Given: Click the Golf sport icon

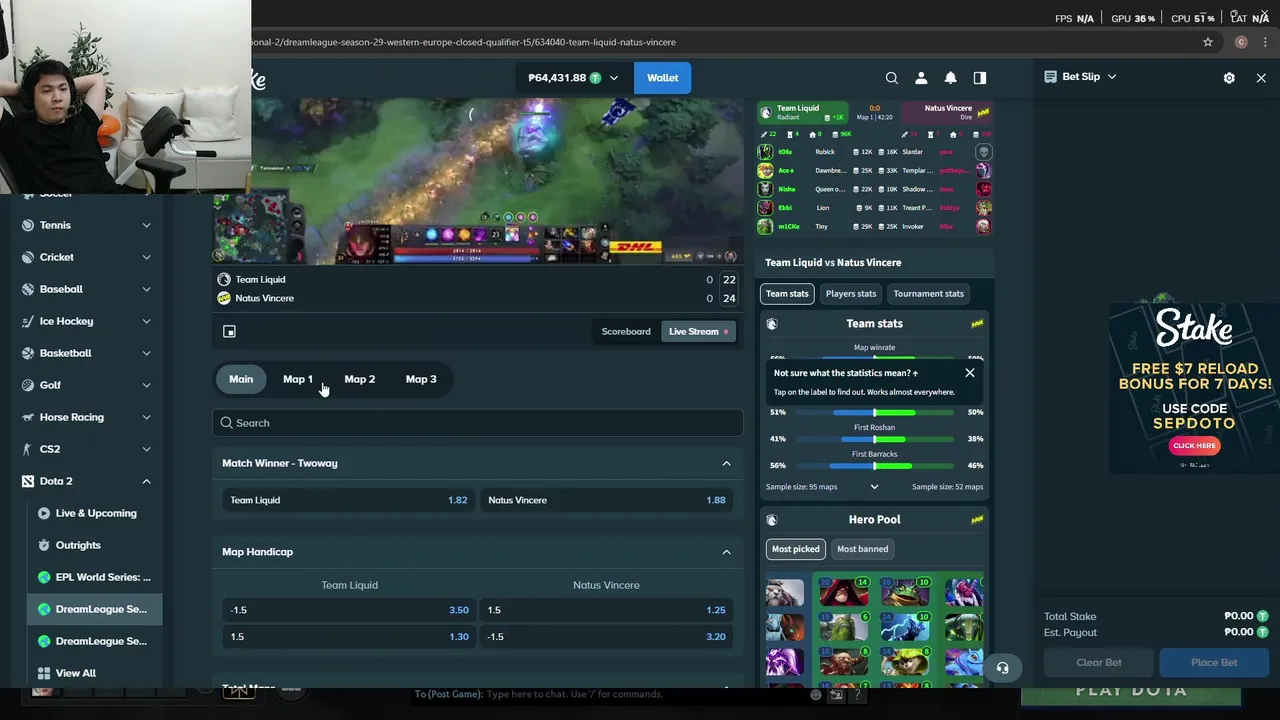Looking at the screenshot, I should [28, 385].
